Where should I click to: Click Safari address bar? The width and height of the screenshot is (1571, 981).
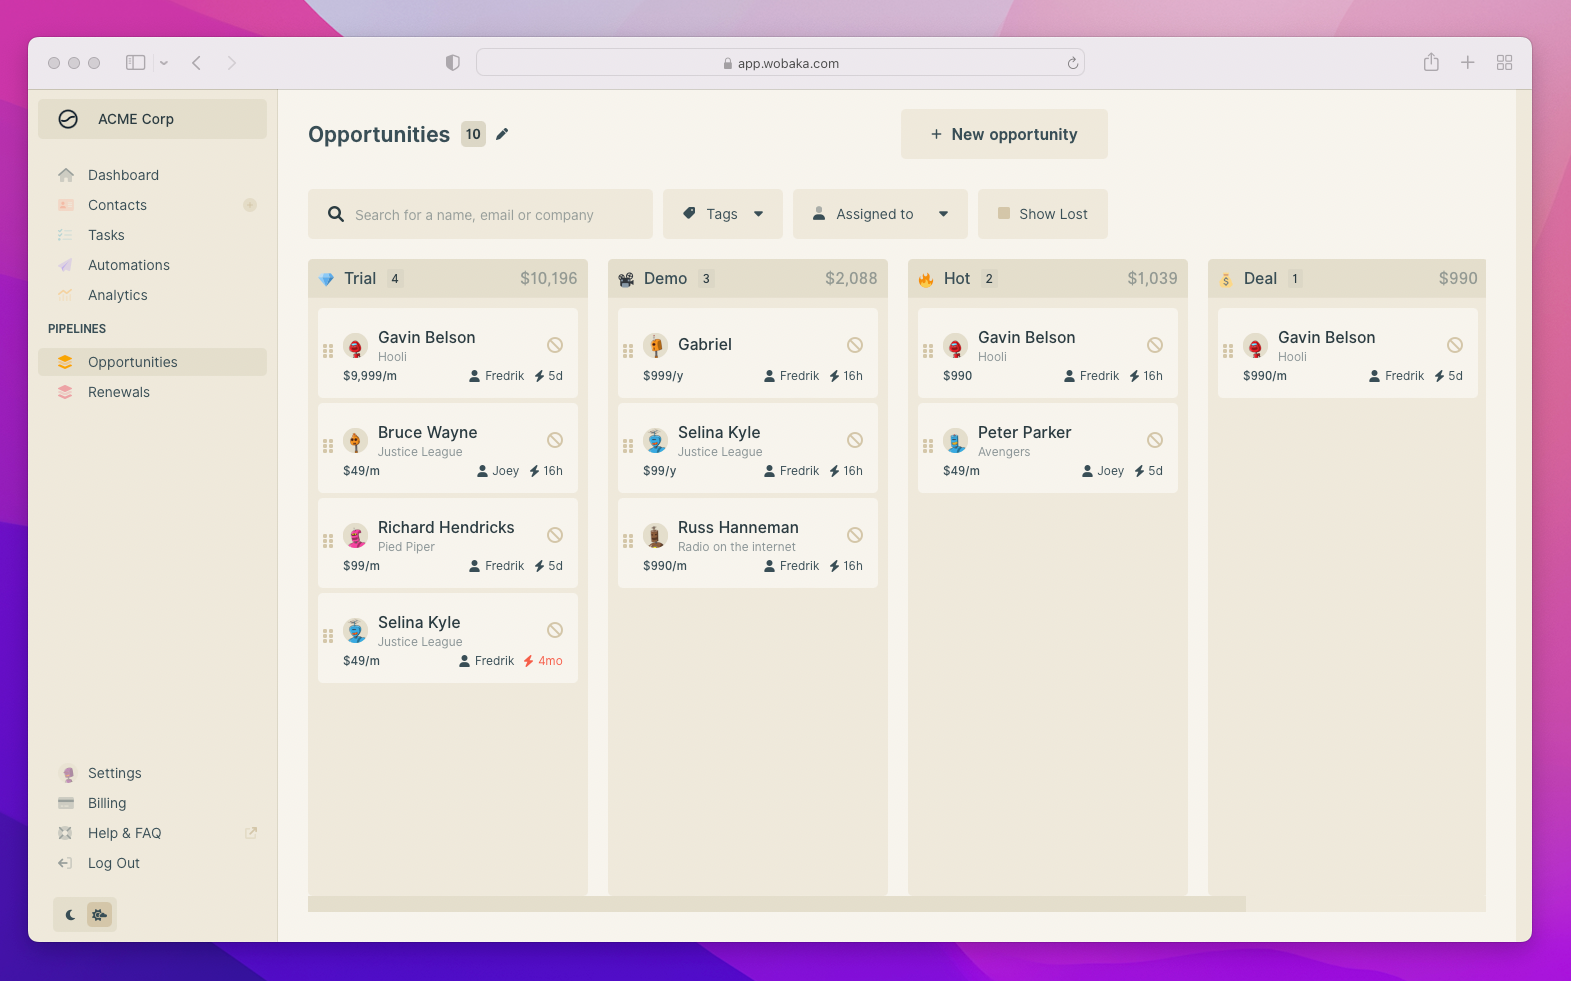click(x=780, y=63)
